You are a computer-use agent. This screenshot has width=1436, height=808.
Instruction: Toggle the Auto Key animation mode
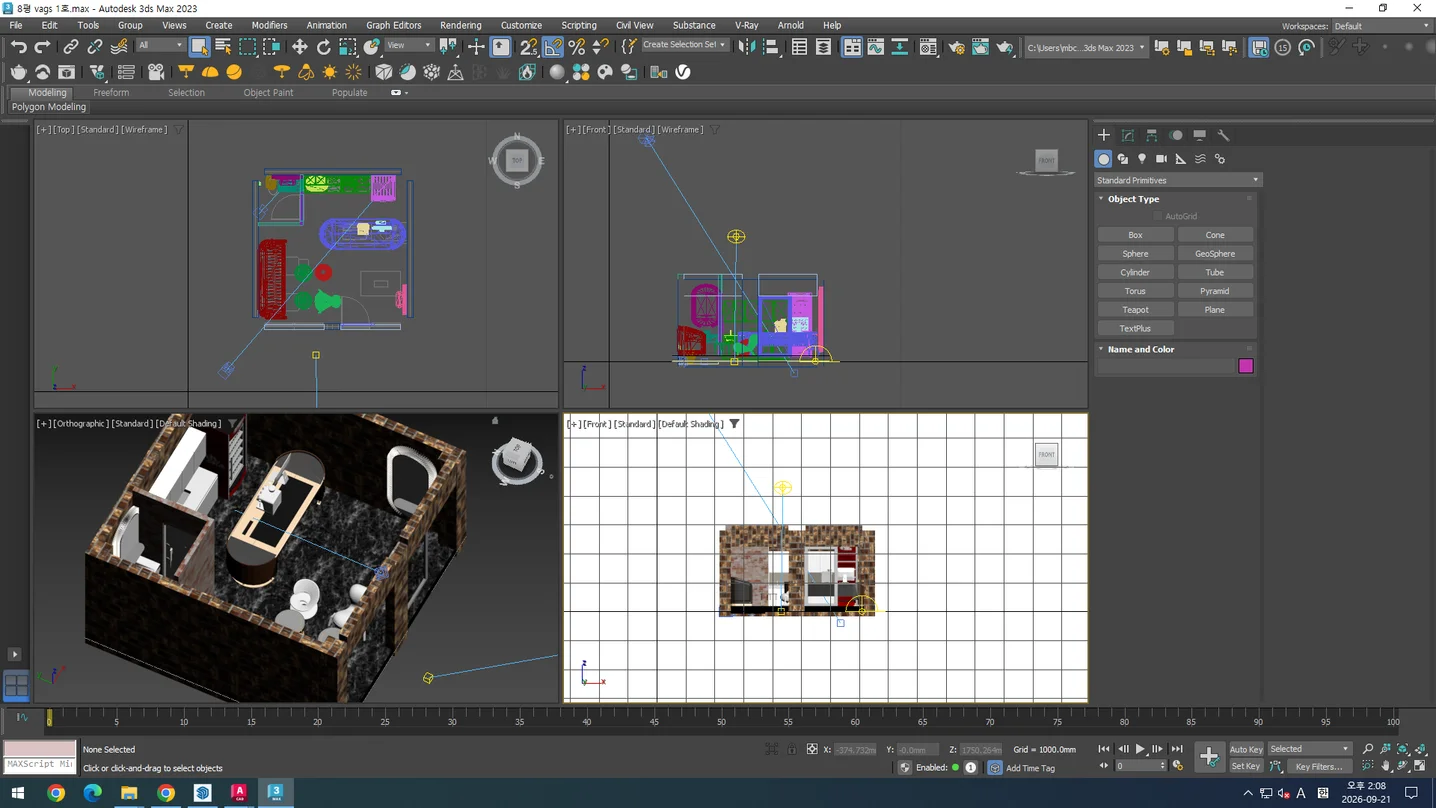point(1246,749)
